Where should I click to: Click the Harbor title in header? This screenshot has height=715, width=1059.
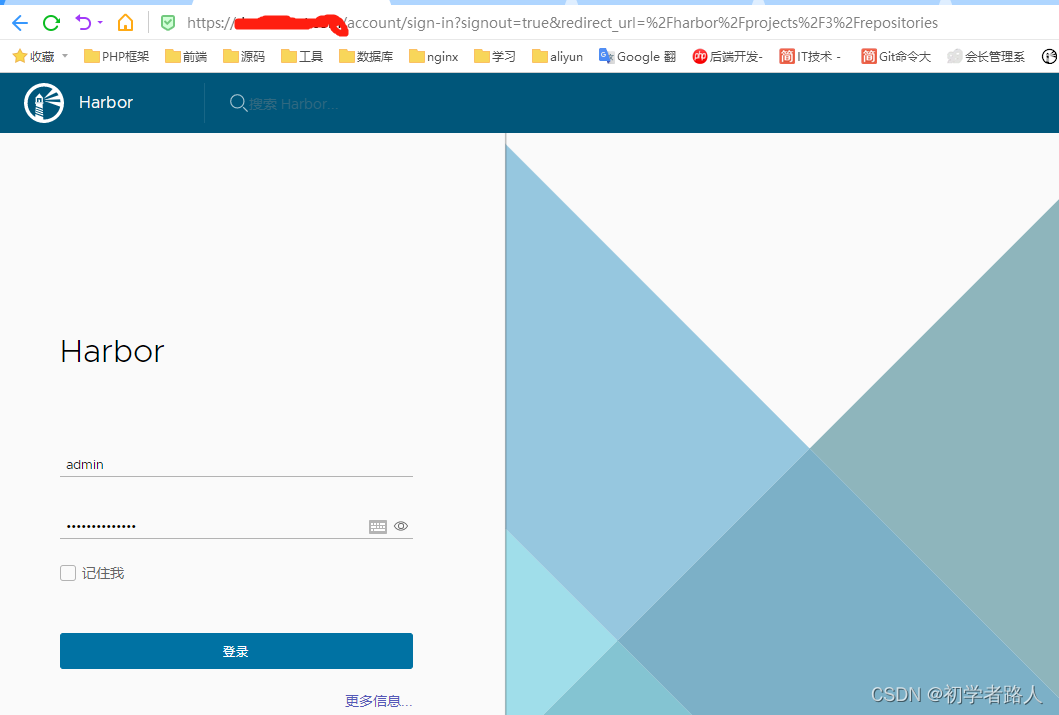click(106, 103)
